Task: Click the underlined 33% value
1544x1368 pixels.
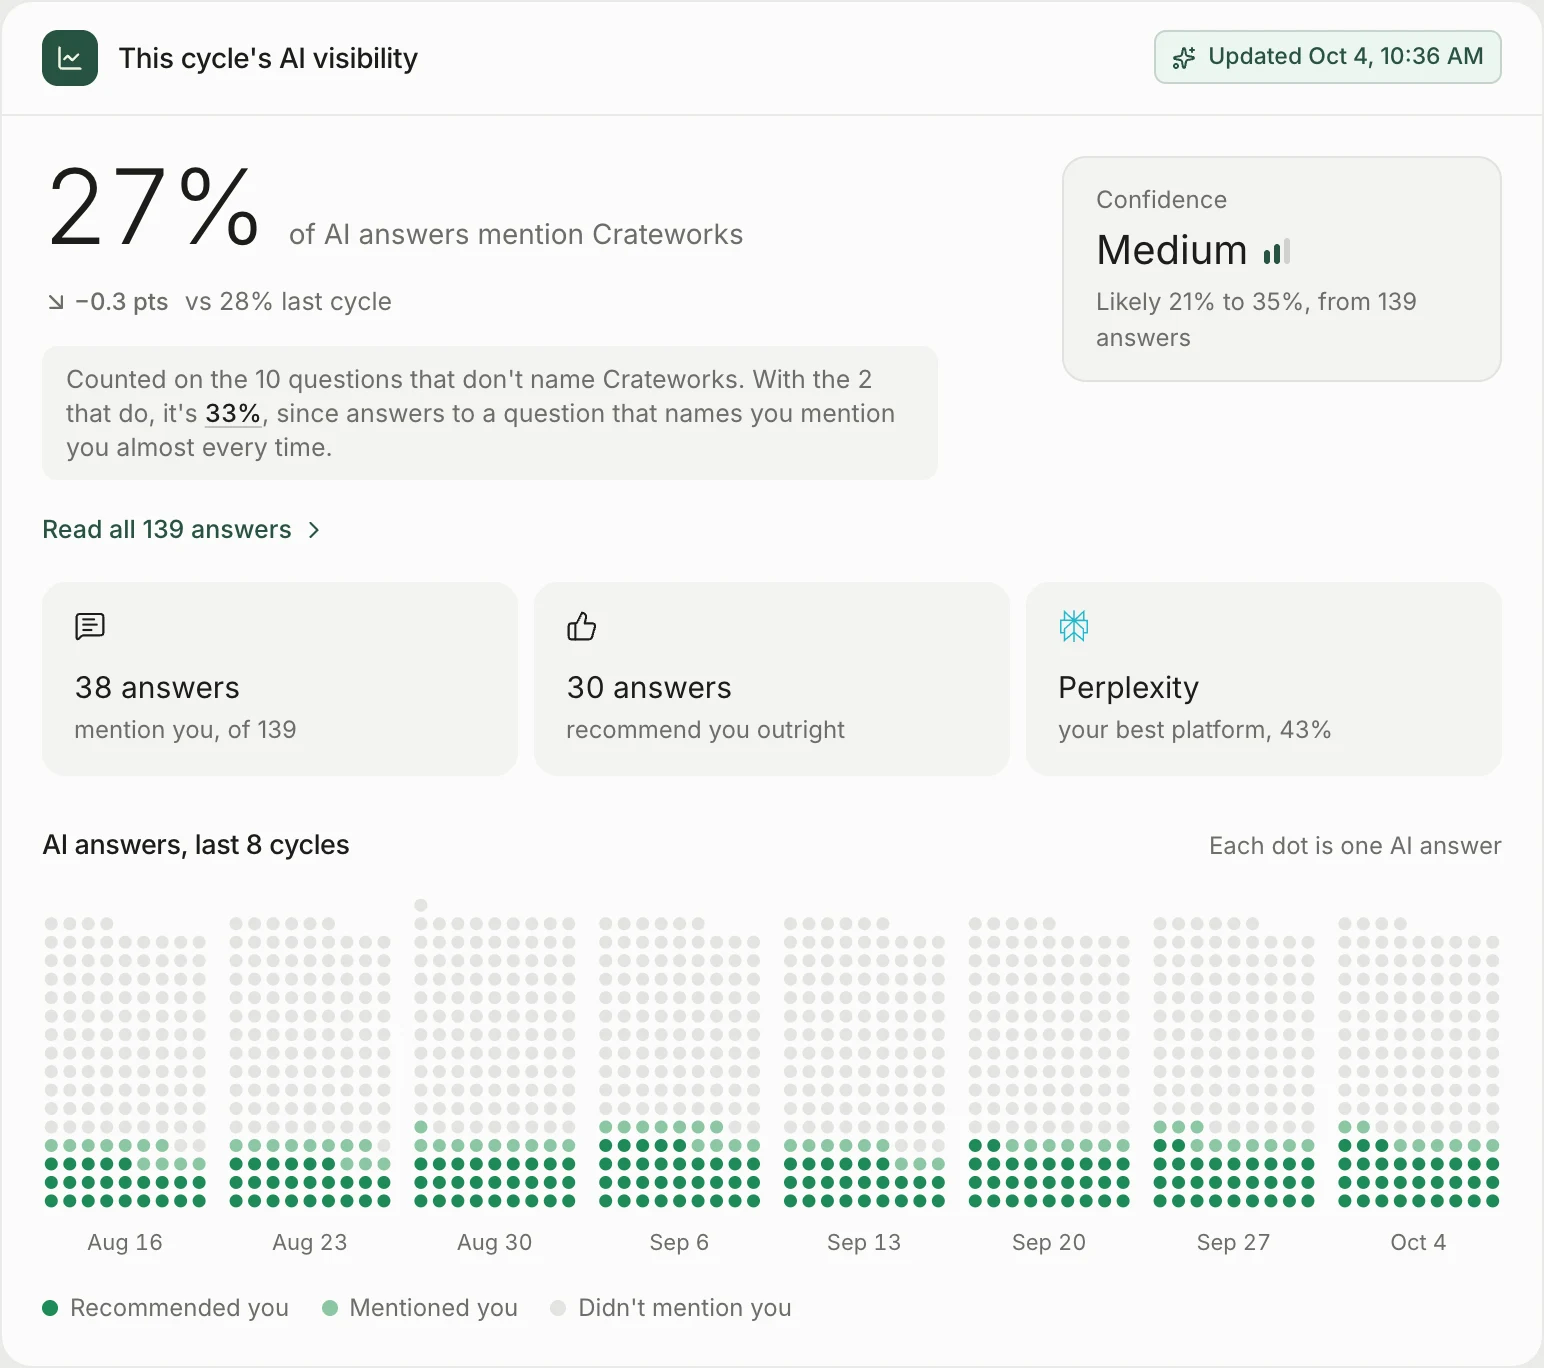Action: coord(233,414)
